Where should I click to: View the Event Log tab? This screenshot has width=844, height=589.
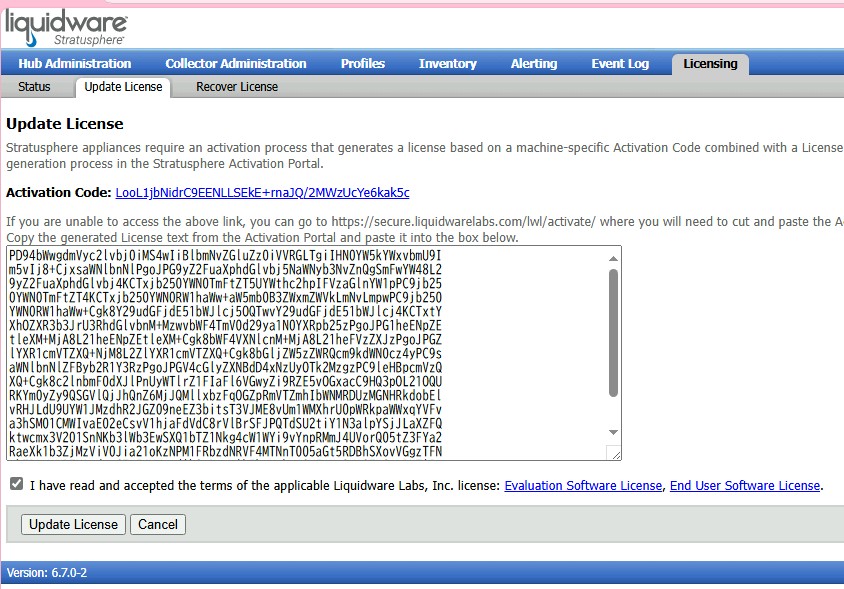tap(620, 64)
